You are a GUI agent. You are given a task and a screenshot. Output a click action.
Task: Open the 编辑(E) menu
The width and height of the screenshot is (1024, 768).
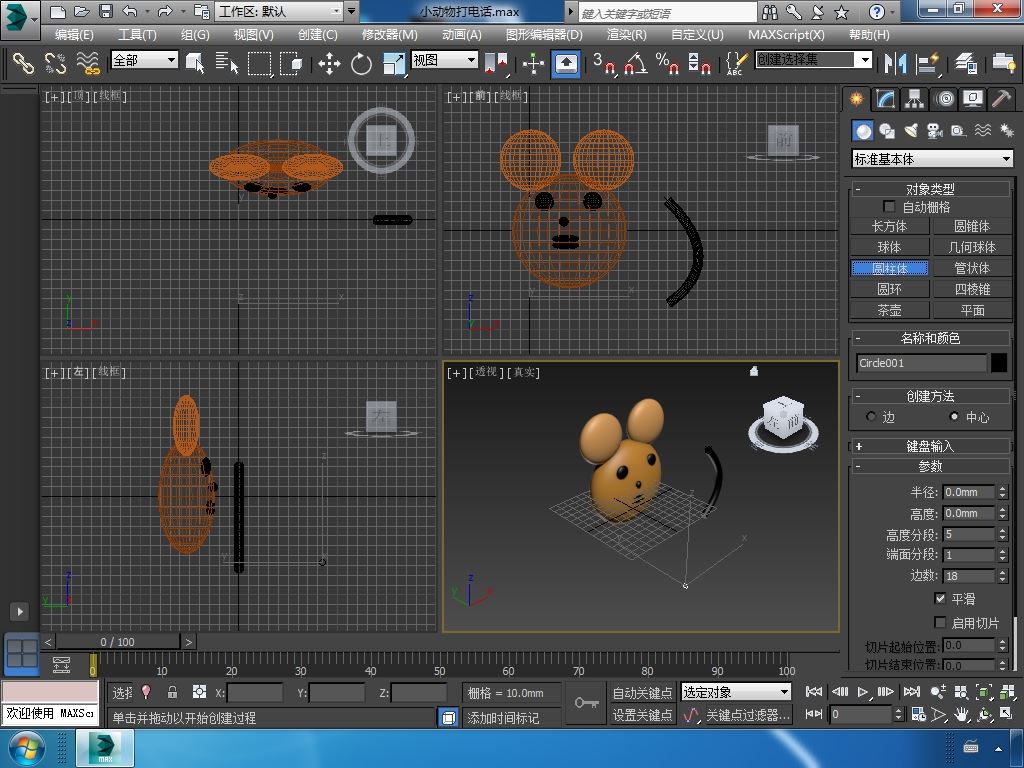[74, 35]
